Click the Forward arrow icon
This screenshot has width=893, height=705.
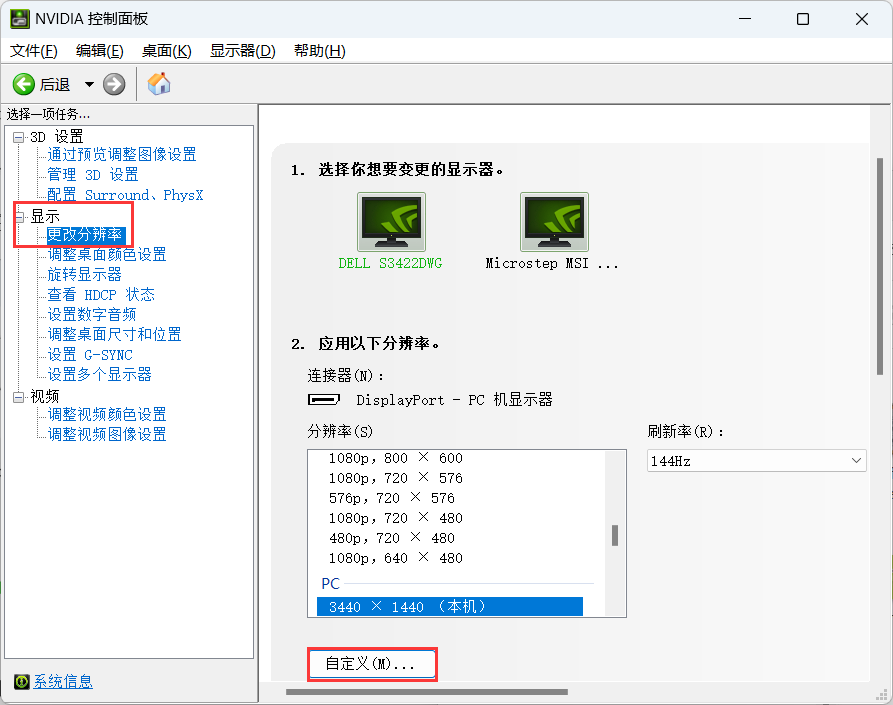click(x=114, y=84)
